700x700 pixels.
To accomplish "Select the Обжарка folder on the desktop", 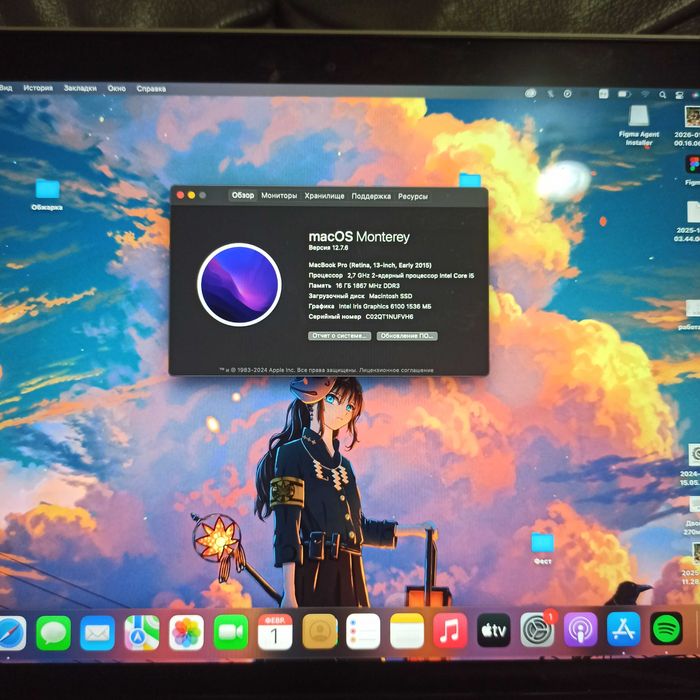I will click(x=47, y=194).
